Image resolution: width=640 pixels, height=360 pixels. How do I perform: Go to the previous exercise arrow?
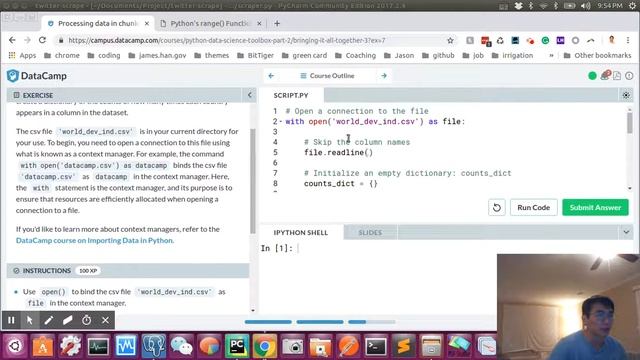(271, 76)
